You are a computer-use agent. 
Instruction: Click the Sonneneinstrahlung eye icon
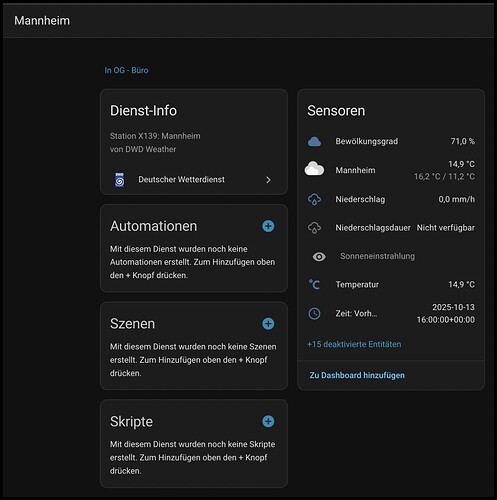pyautogui.click(x=319, y=257)
